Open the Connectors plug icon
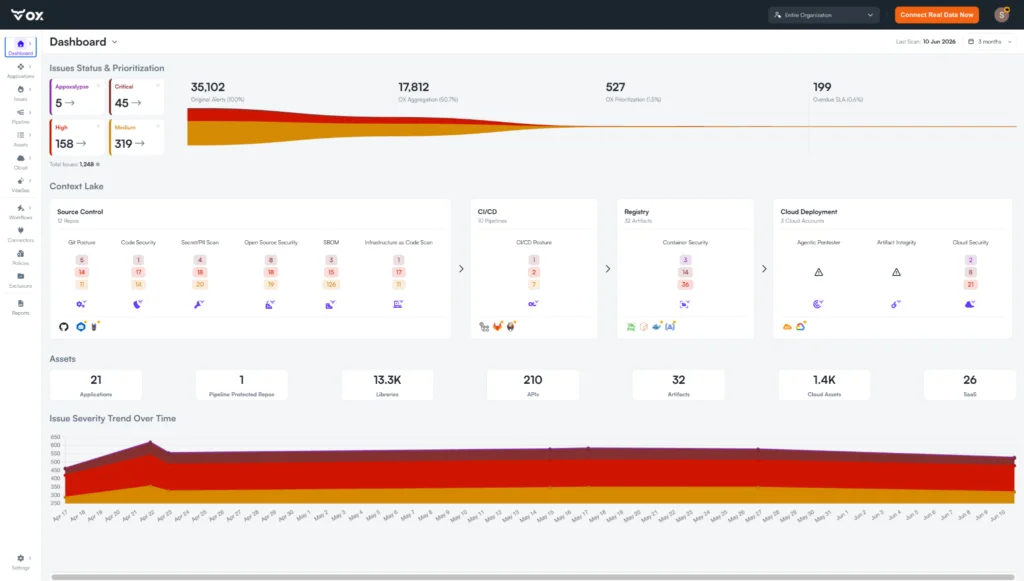Screen dimensions: 1024x581 (20, 234)
